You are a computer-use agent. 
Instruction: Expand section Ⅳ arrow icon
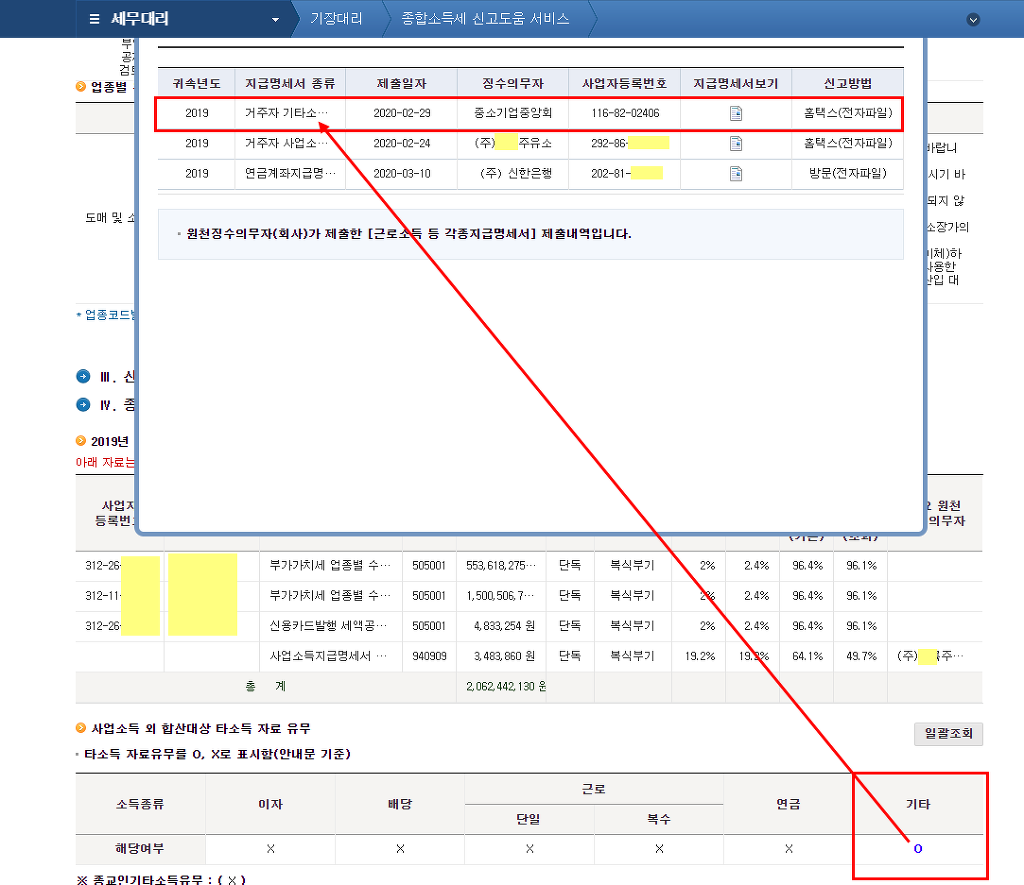pos(83,404)
